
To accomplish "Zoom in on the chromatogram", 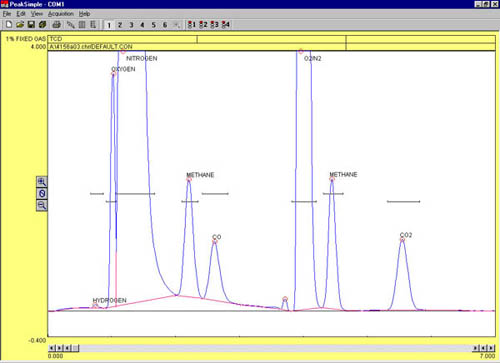I will coord(42,182).
